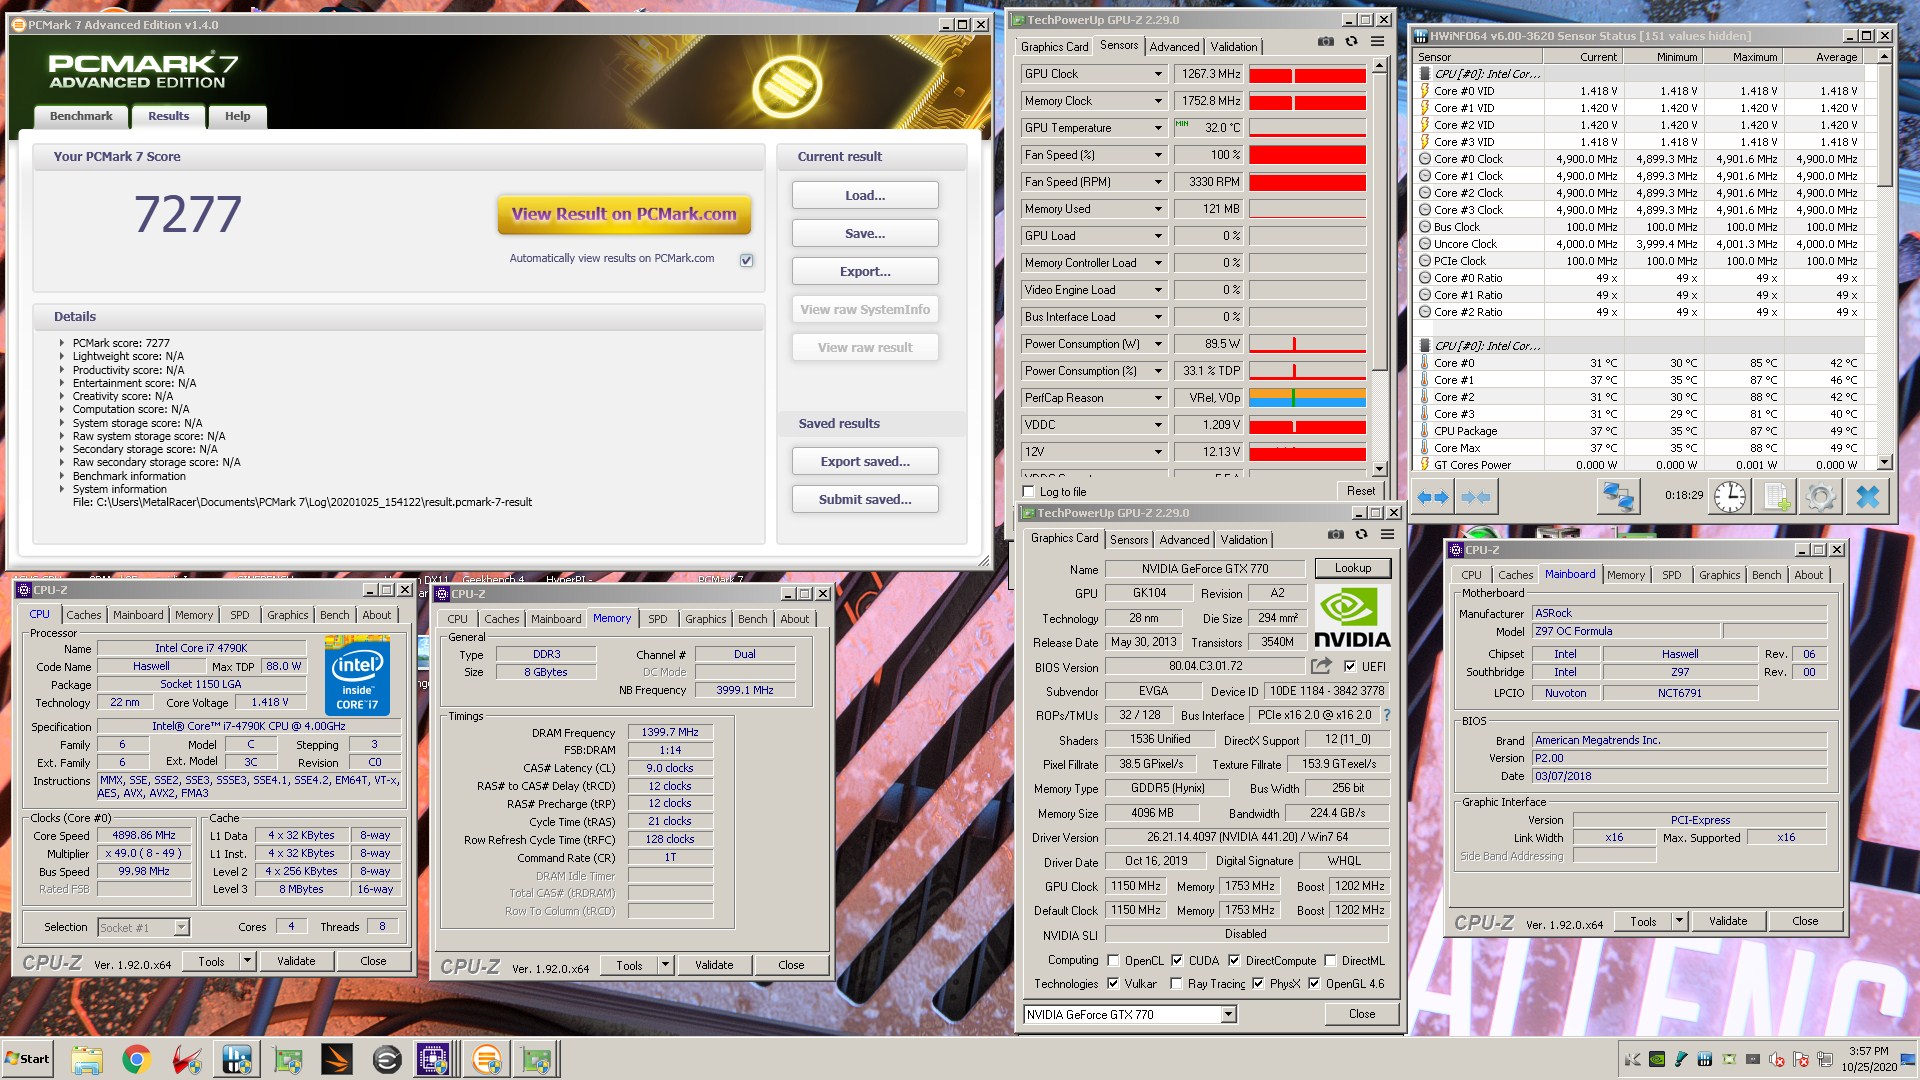The image size is (1920, 1080).
Task: Click Reset button in GPU-Z Sensors window
Action: (x=1360, y=491)
